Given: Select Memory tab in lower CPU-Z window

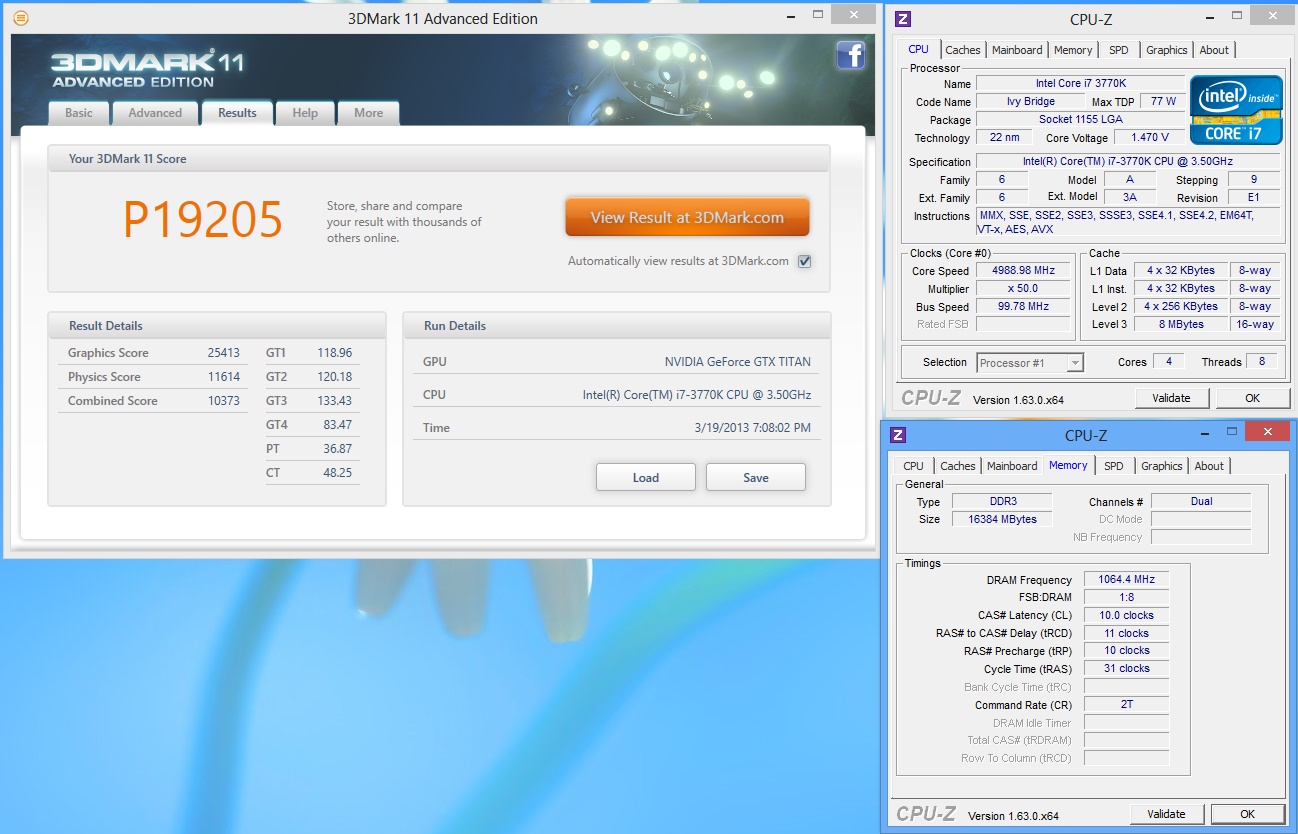Looking at the screenshot, I should [1068, 465].
